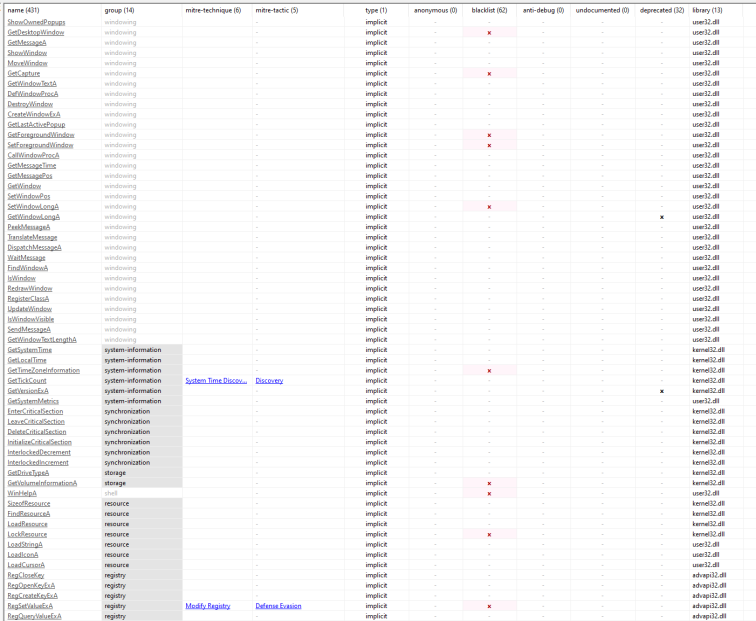Click the MoveWindow import name
Screen dimensions: 756x621
point(27,63)
